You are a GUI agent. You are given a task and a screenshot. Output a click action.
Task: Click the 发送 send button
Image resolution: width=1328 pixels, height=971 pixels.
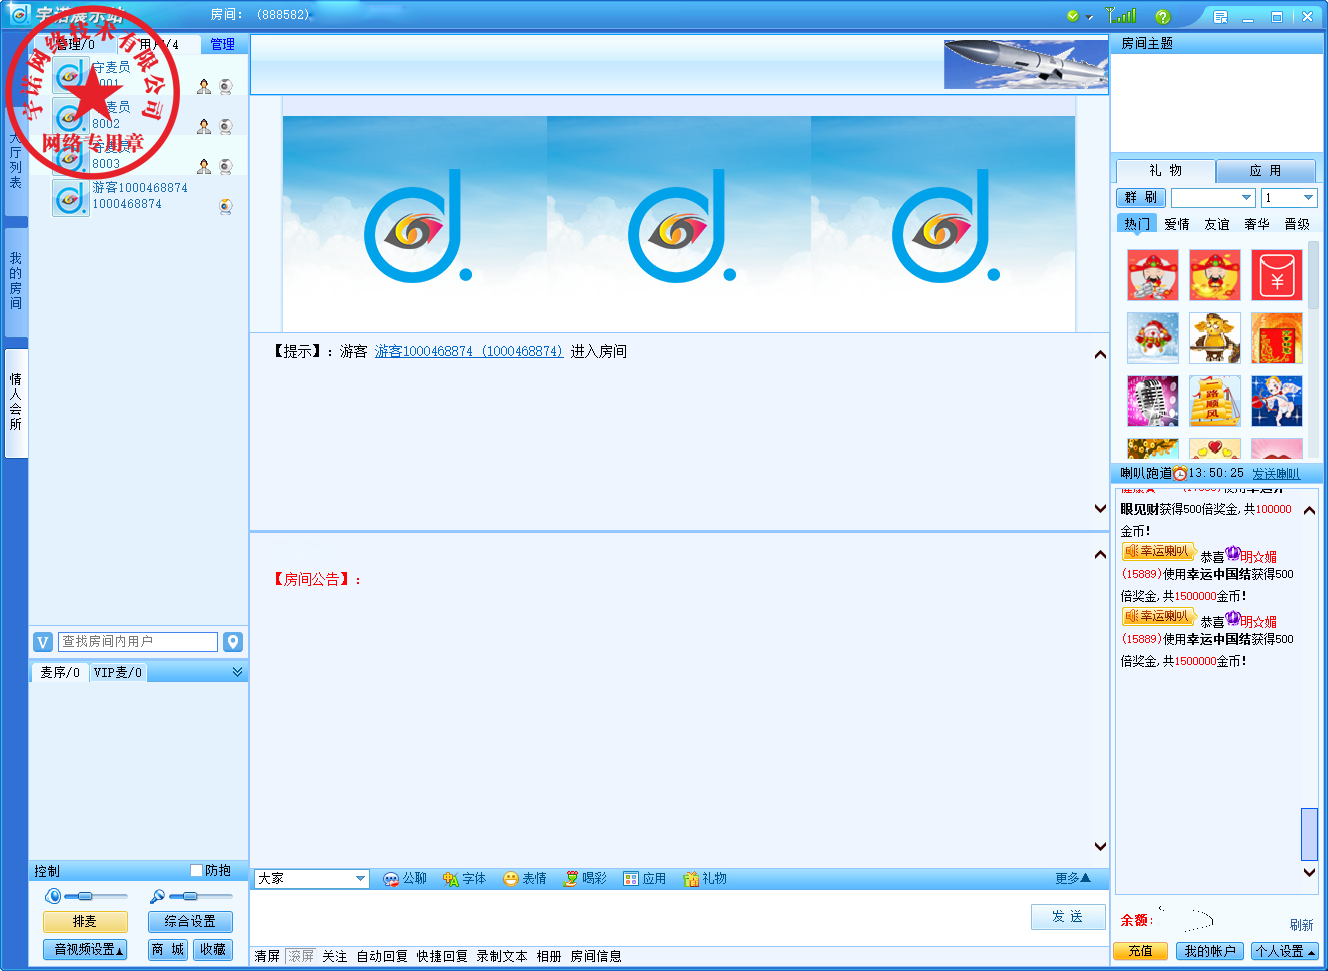[x=1068, y=917]
